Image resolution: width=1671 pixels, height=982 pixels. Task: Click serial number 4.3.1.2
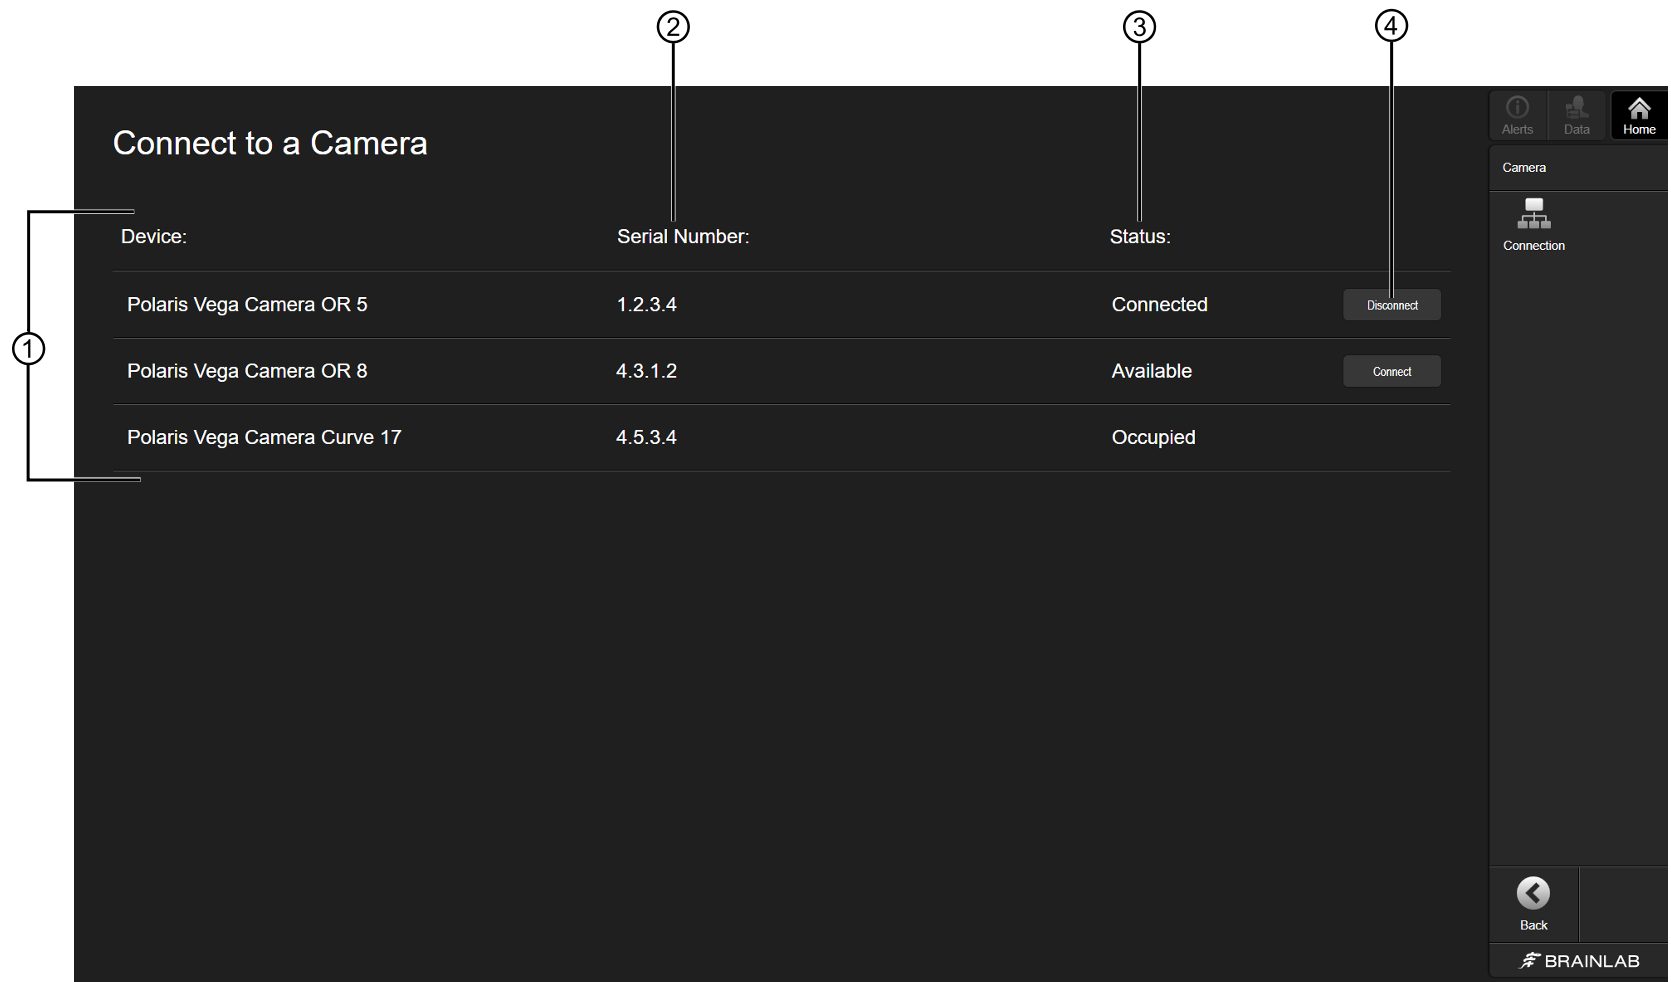[x=646, y=371]
